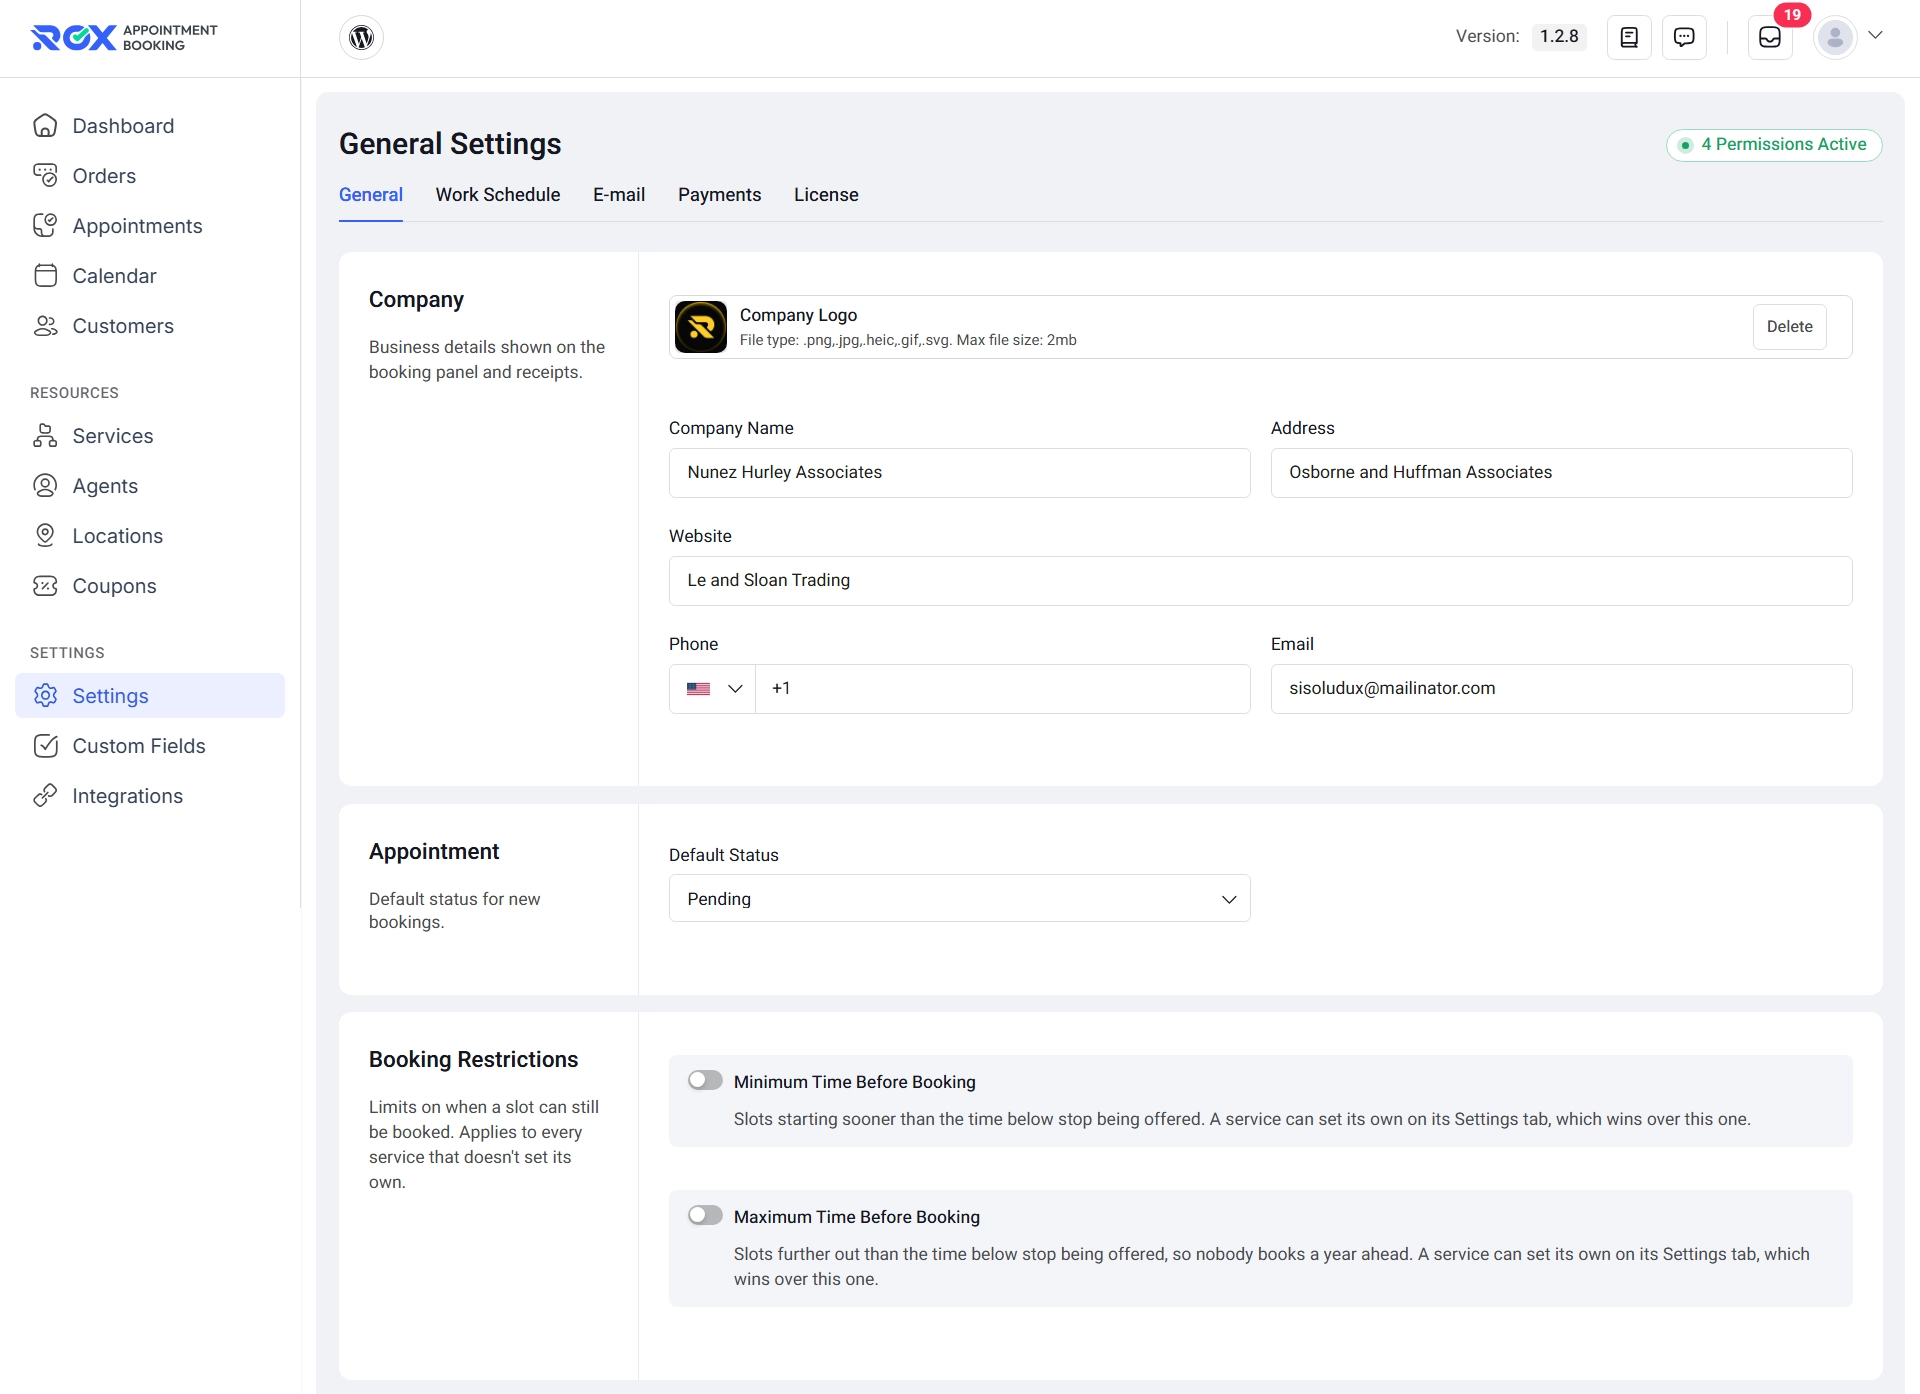The width and height of the screenshot is (1920, 1394).
Task: Open Coupons in the sidebar
Action: coord(150,586)
